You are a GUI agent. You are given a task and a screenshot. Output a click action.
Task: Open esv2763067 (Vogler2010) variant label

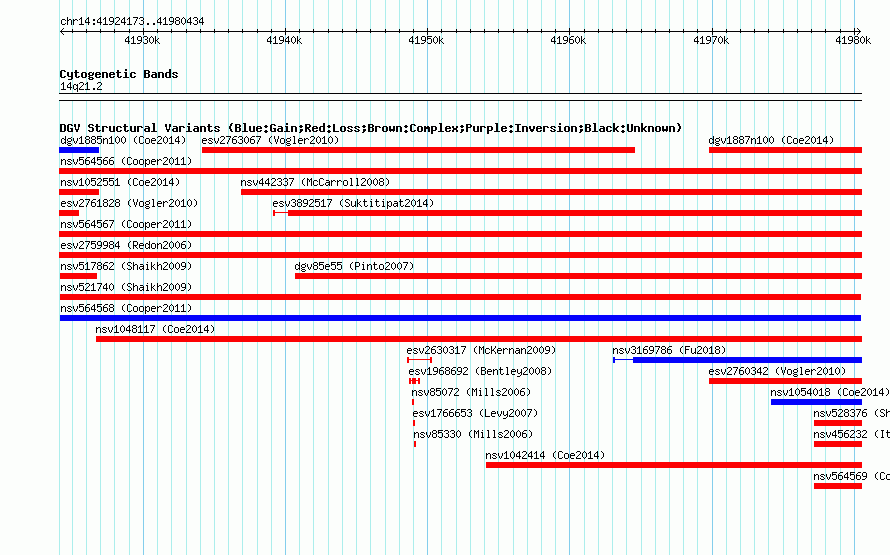pos(270,140)
